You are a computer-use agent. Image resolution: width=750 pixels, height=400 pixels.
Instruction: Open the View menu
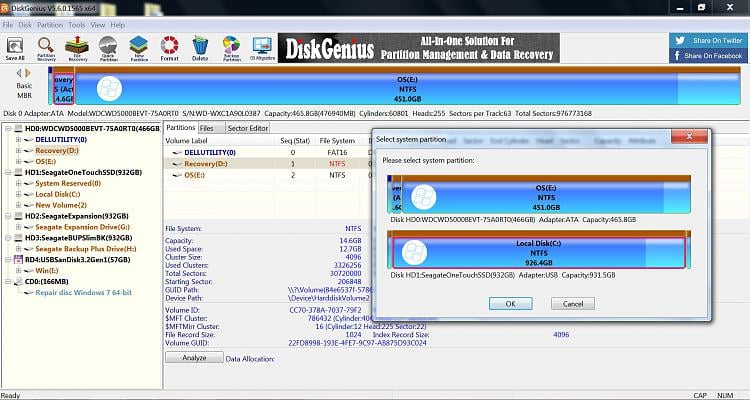pos(98,25)
